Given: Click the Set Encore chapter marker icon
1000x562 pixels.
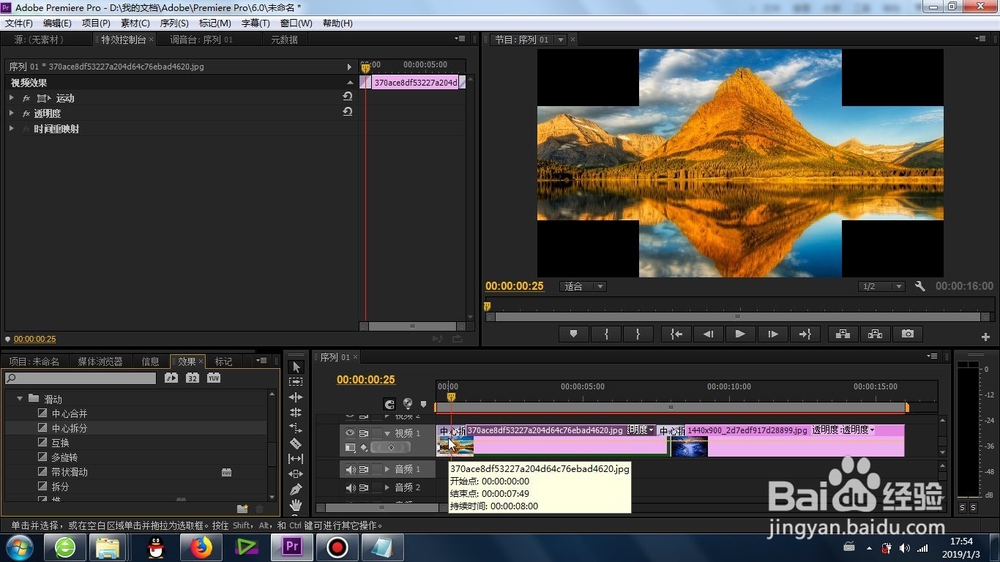Looking at the screenshot, I should click(x=408, y=403).
